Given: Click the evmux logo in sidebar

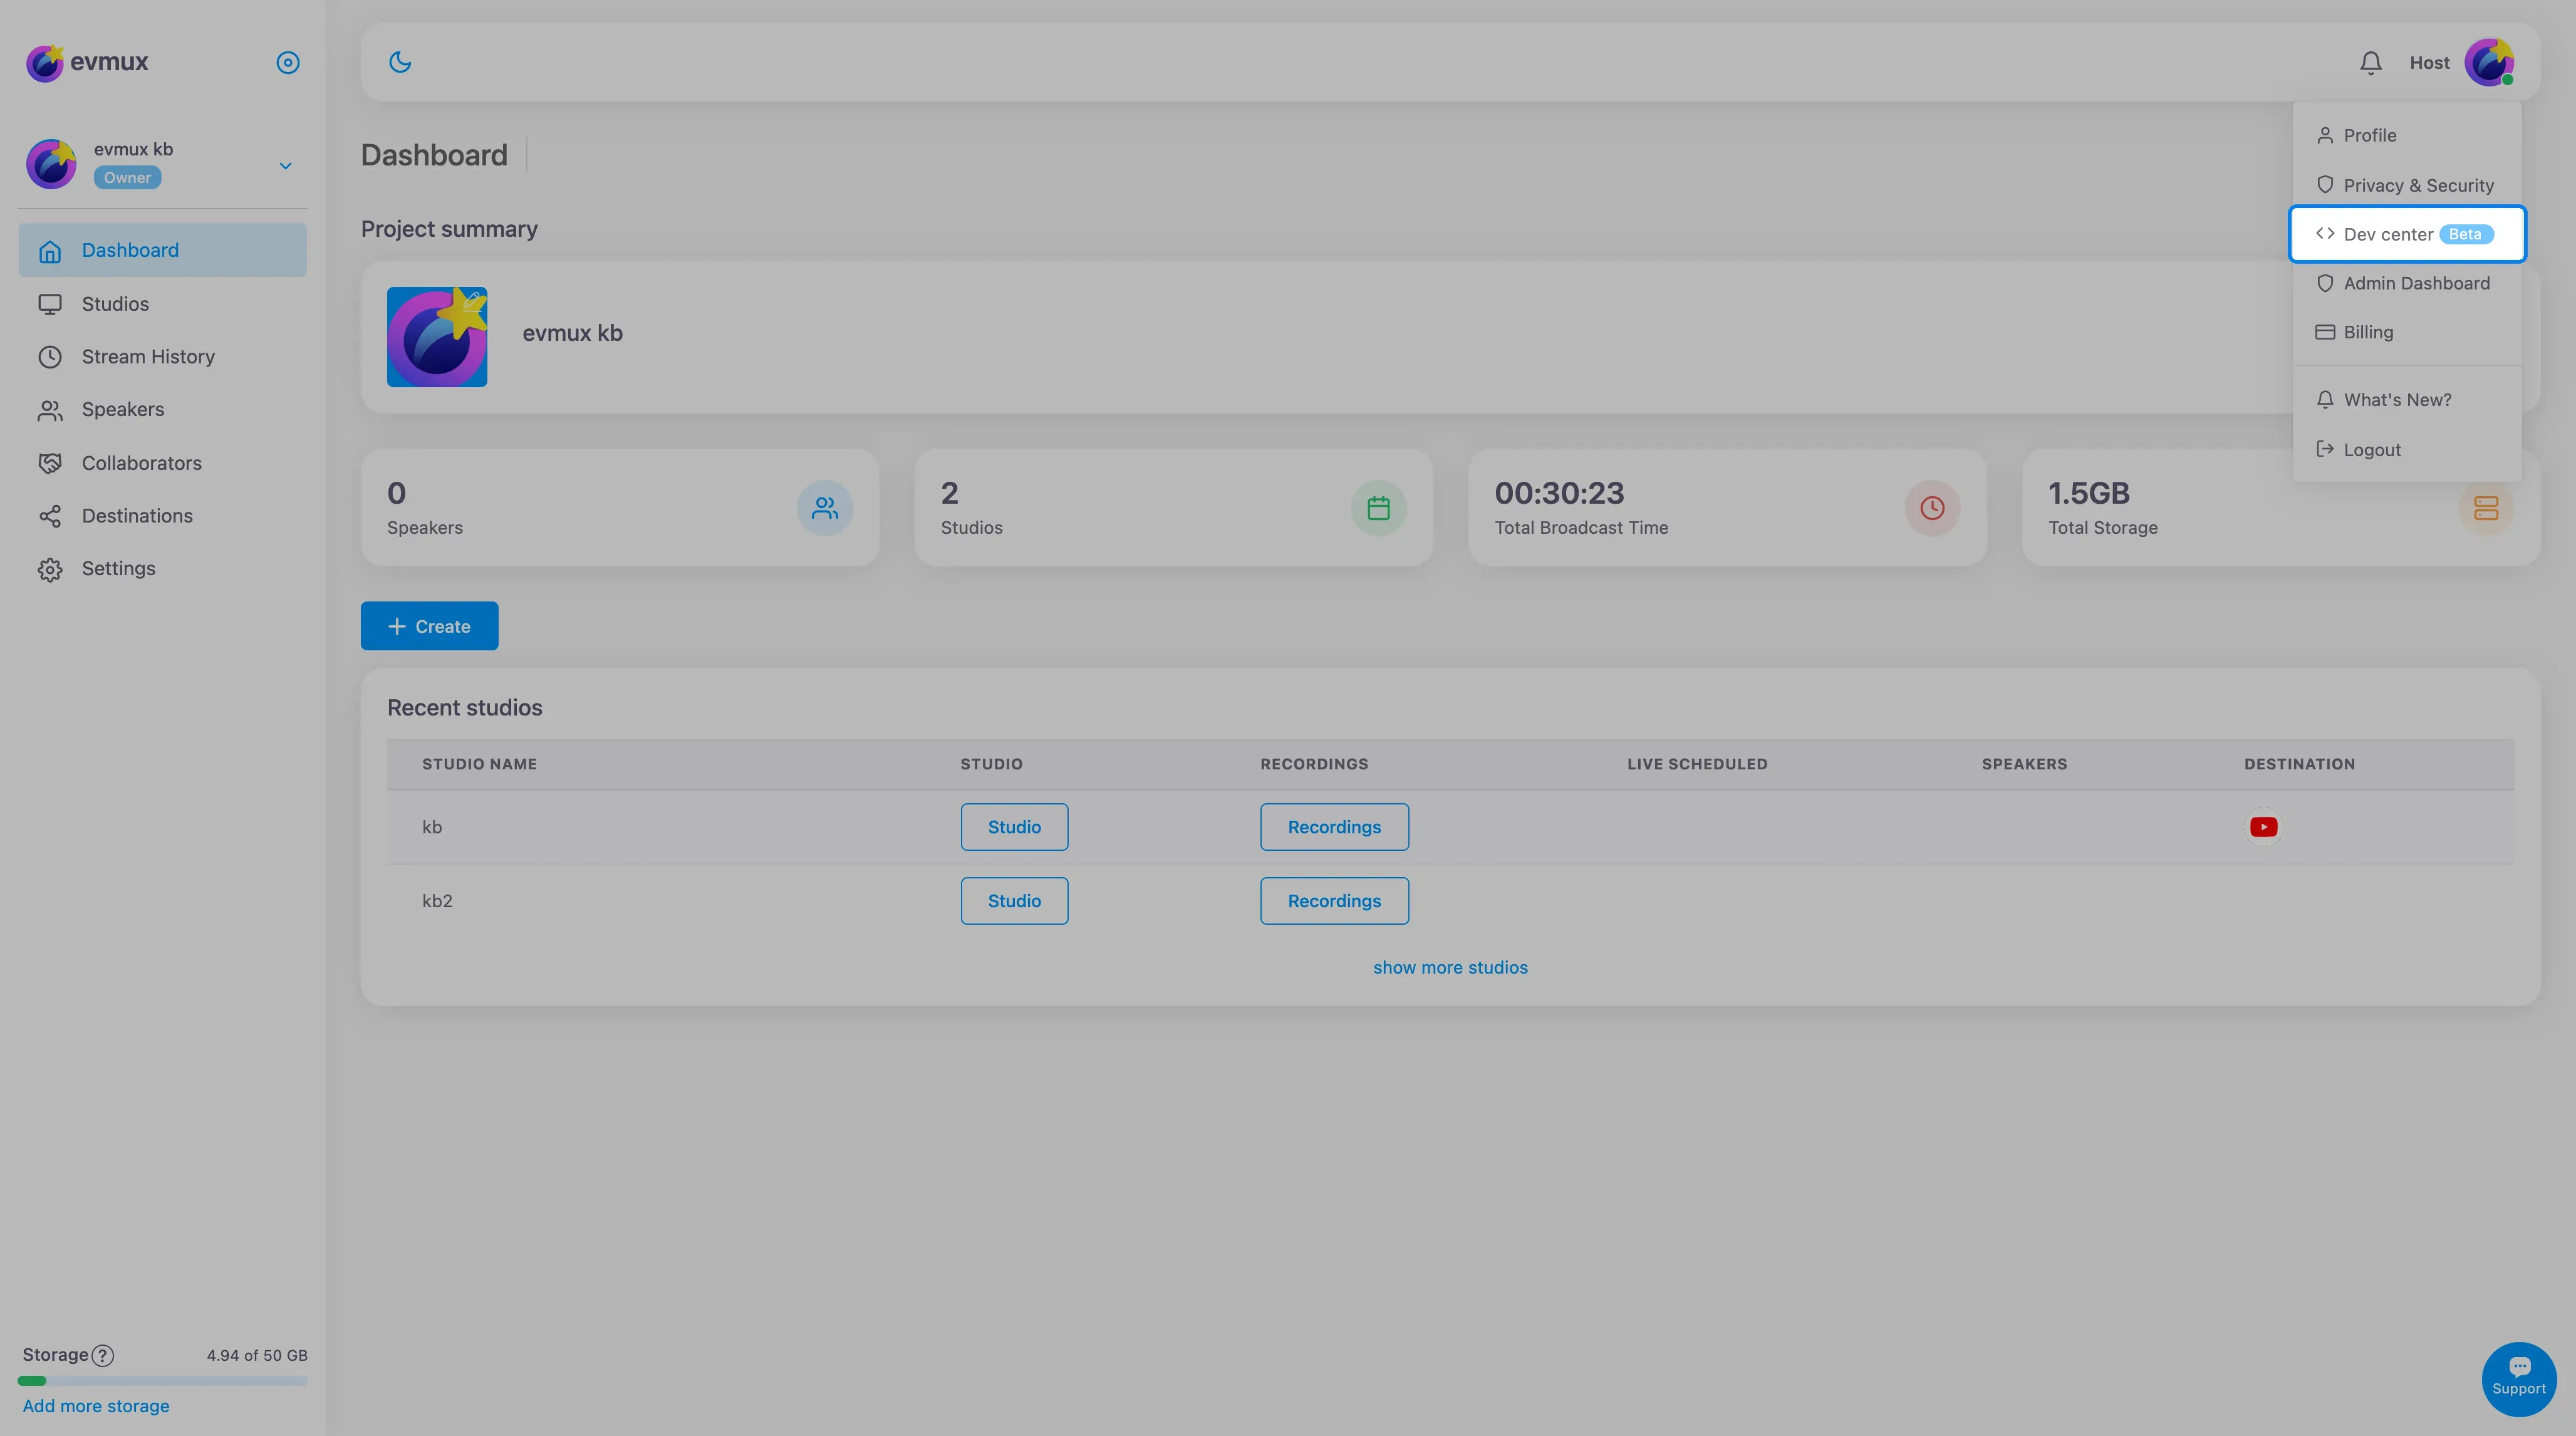Looking at the screenshot, I should pos(87,62).
